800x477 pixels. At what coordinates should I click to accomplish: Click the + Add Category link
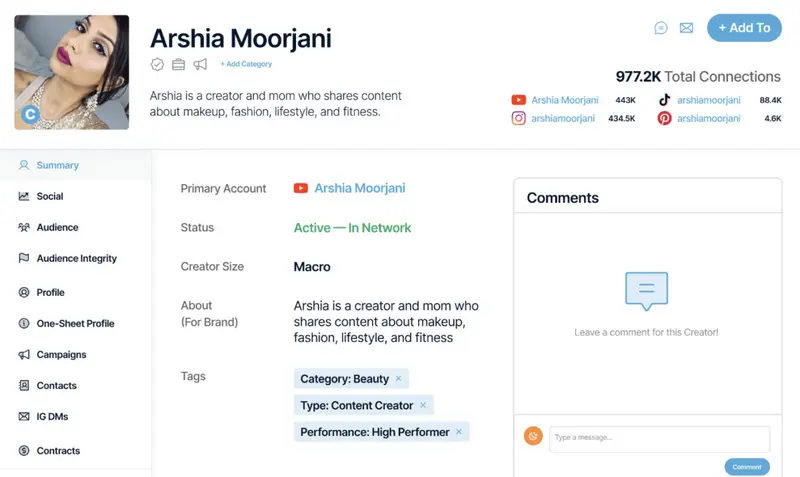point(246,64)
